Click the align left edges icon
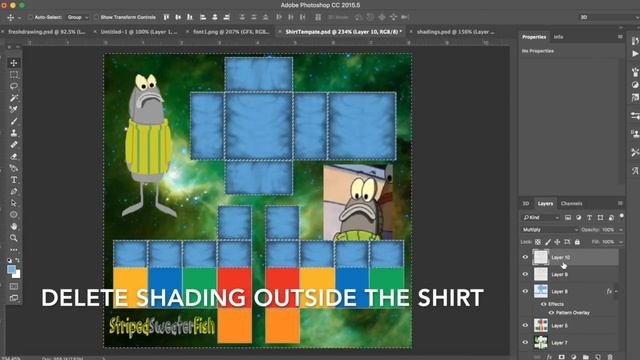640x360 pixels. pos(203,17)
